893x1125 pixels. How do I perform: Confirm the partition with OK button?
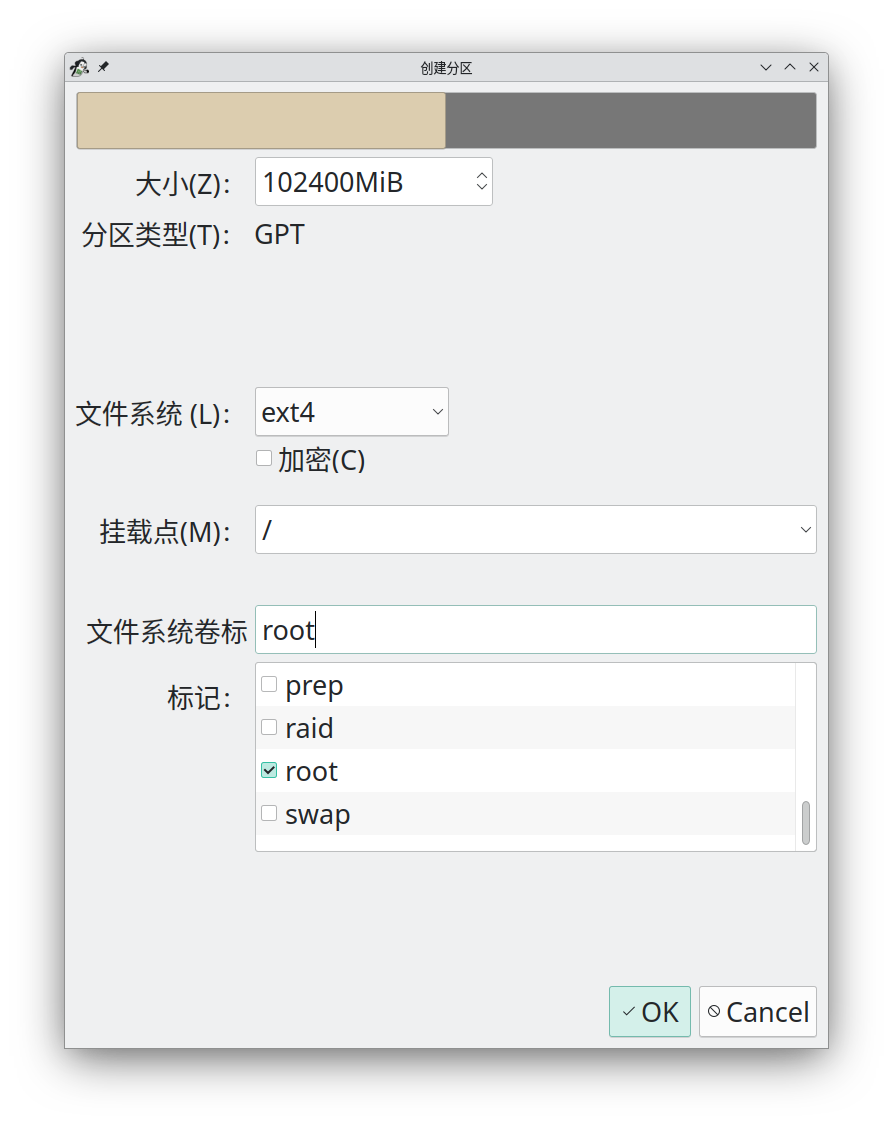click(x=649, y=1012)
